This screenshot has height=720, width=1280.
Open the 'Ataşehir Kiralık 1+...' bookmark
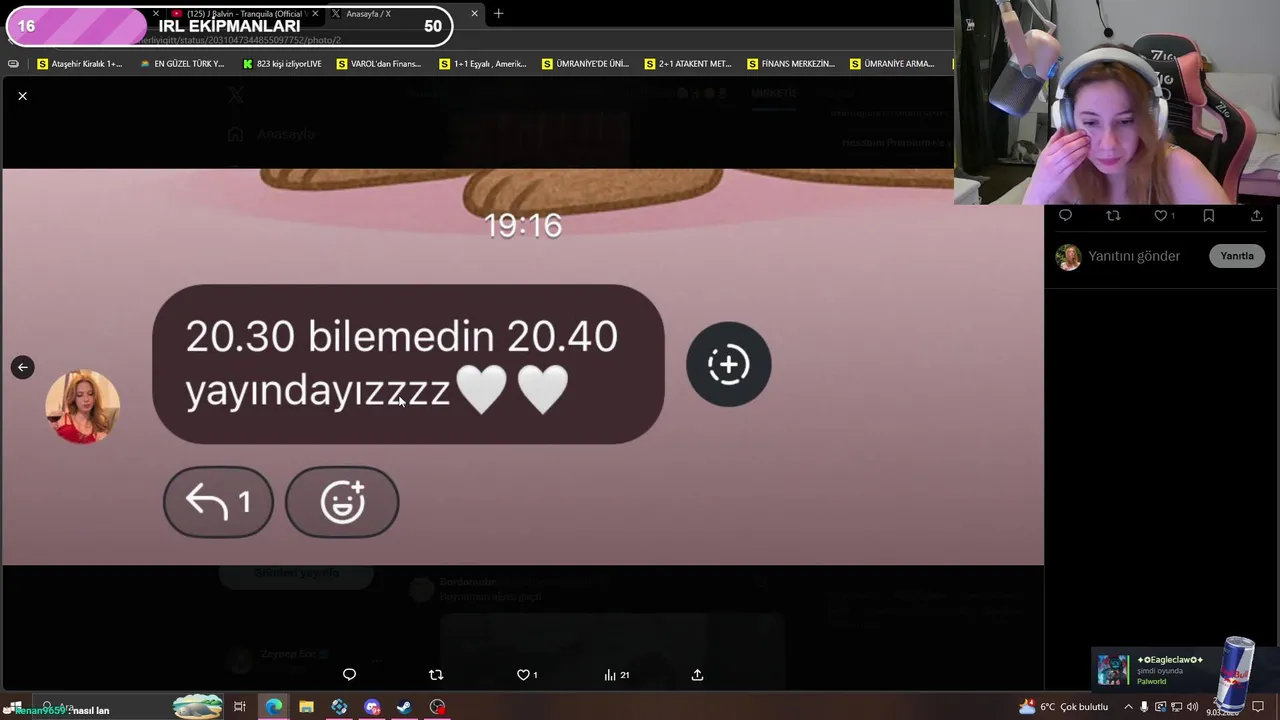[79, 64]
